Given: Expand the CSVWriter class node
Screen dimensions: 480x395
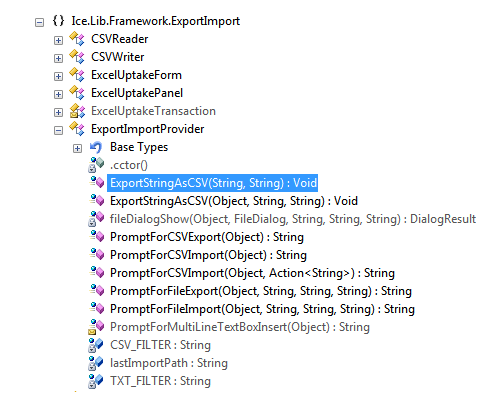Looking at the screenshot, I should [58, 58].
